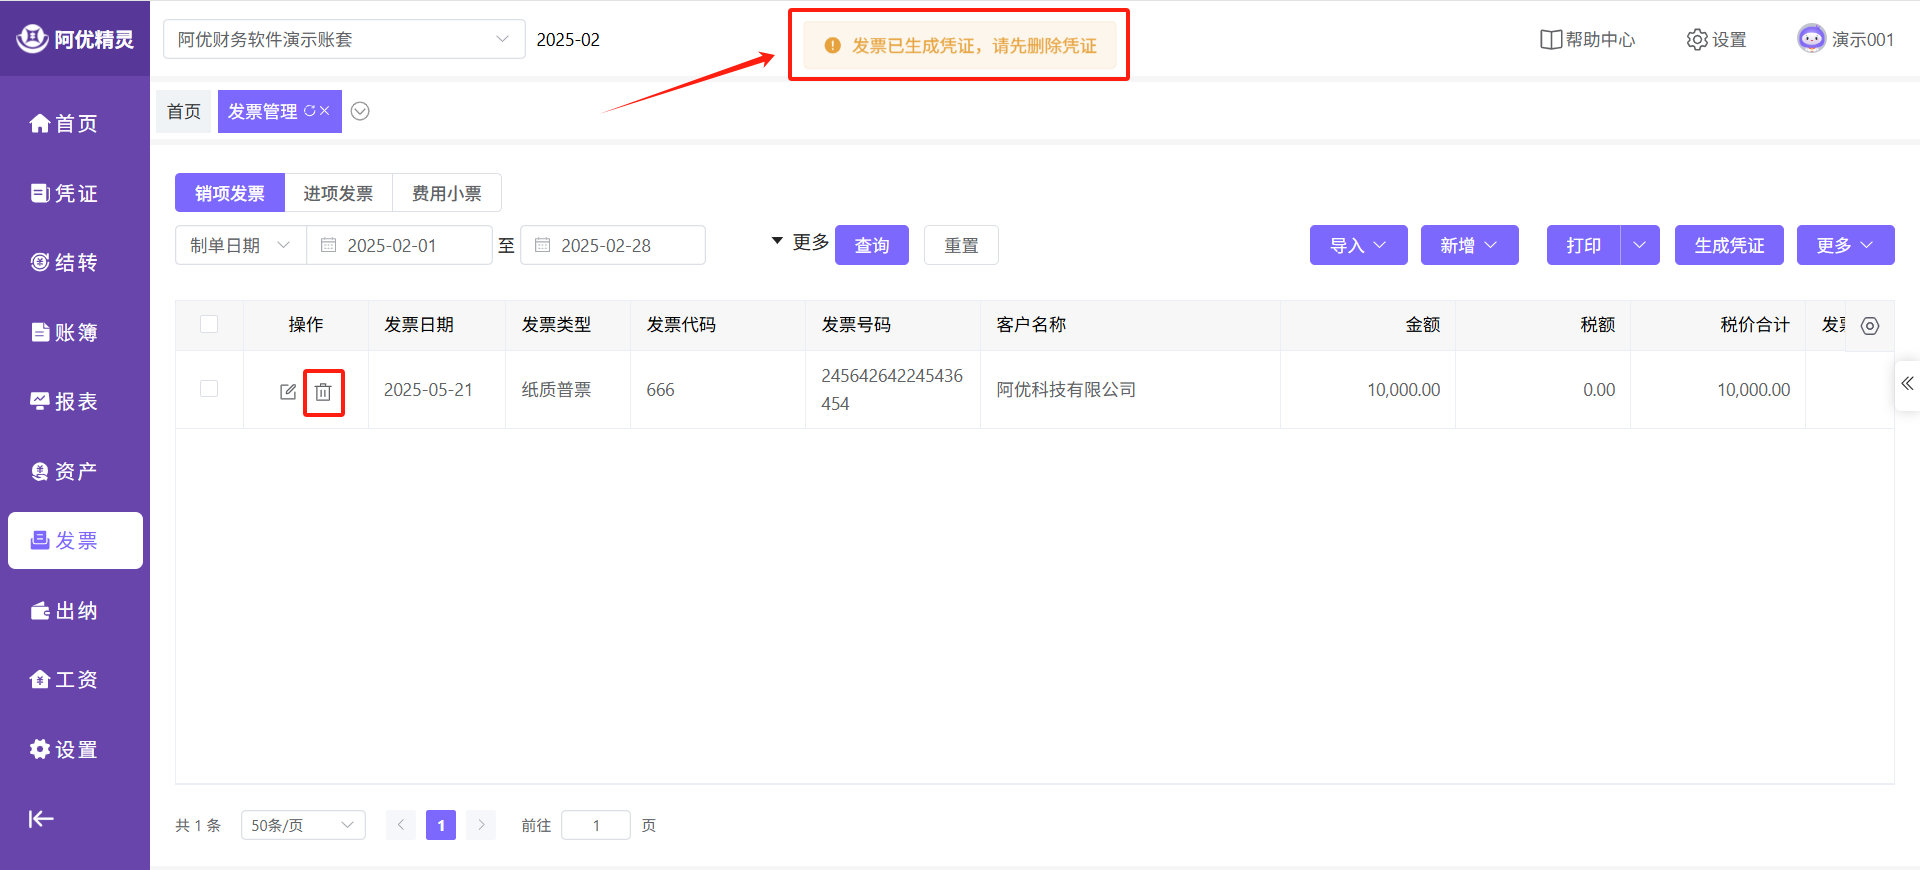Image resolution: width=1920 pixels, height=870 pixels.
Task: Open 设置 from the top bar
Action: pos(1716,40)
